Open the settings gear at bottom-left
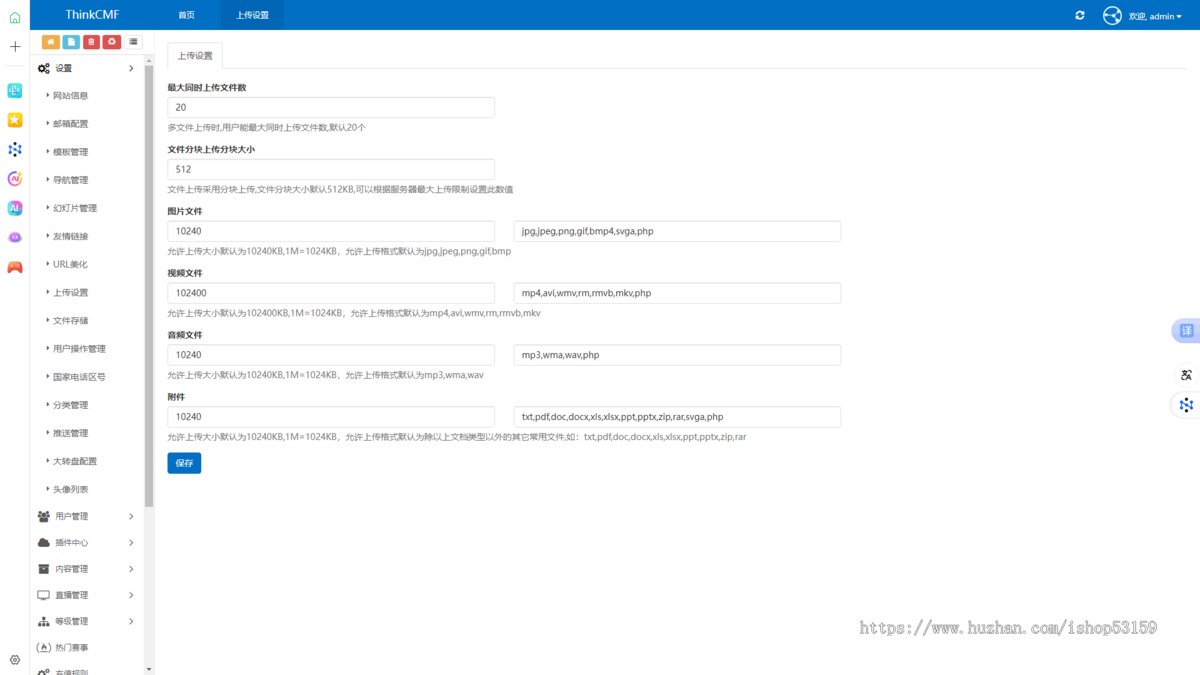 [x=15, y=660]
